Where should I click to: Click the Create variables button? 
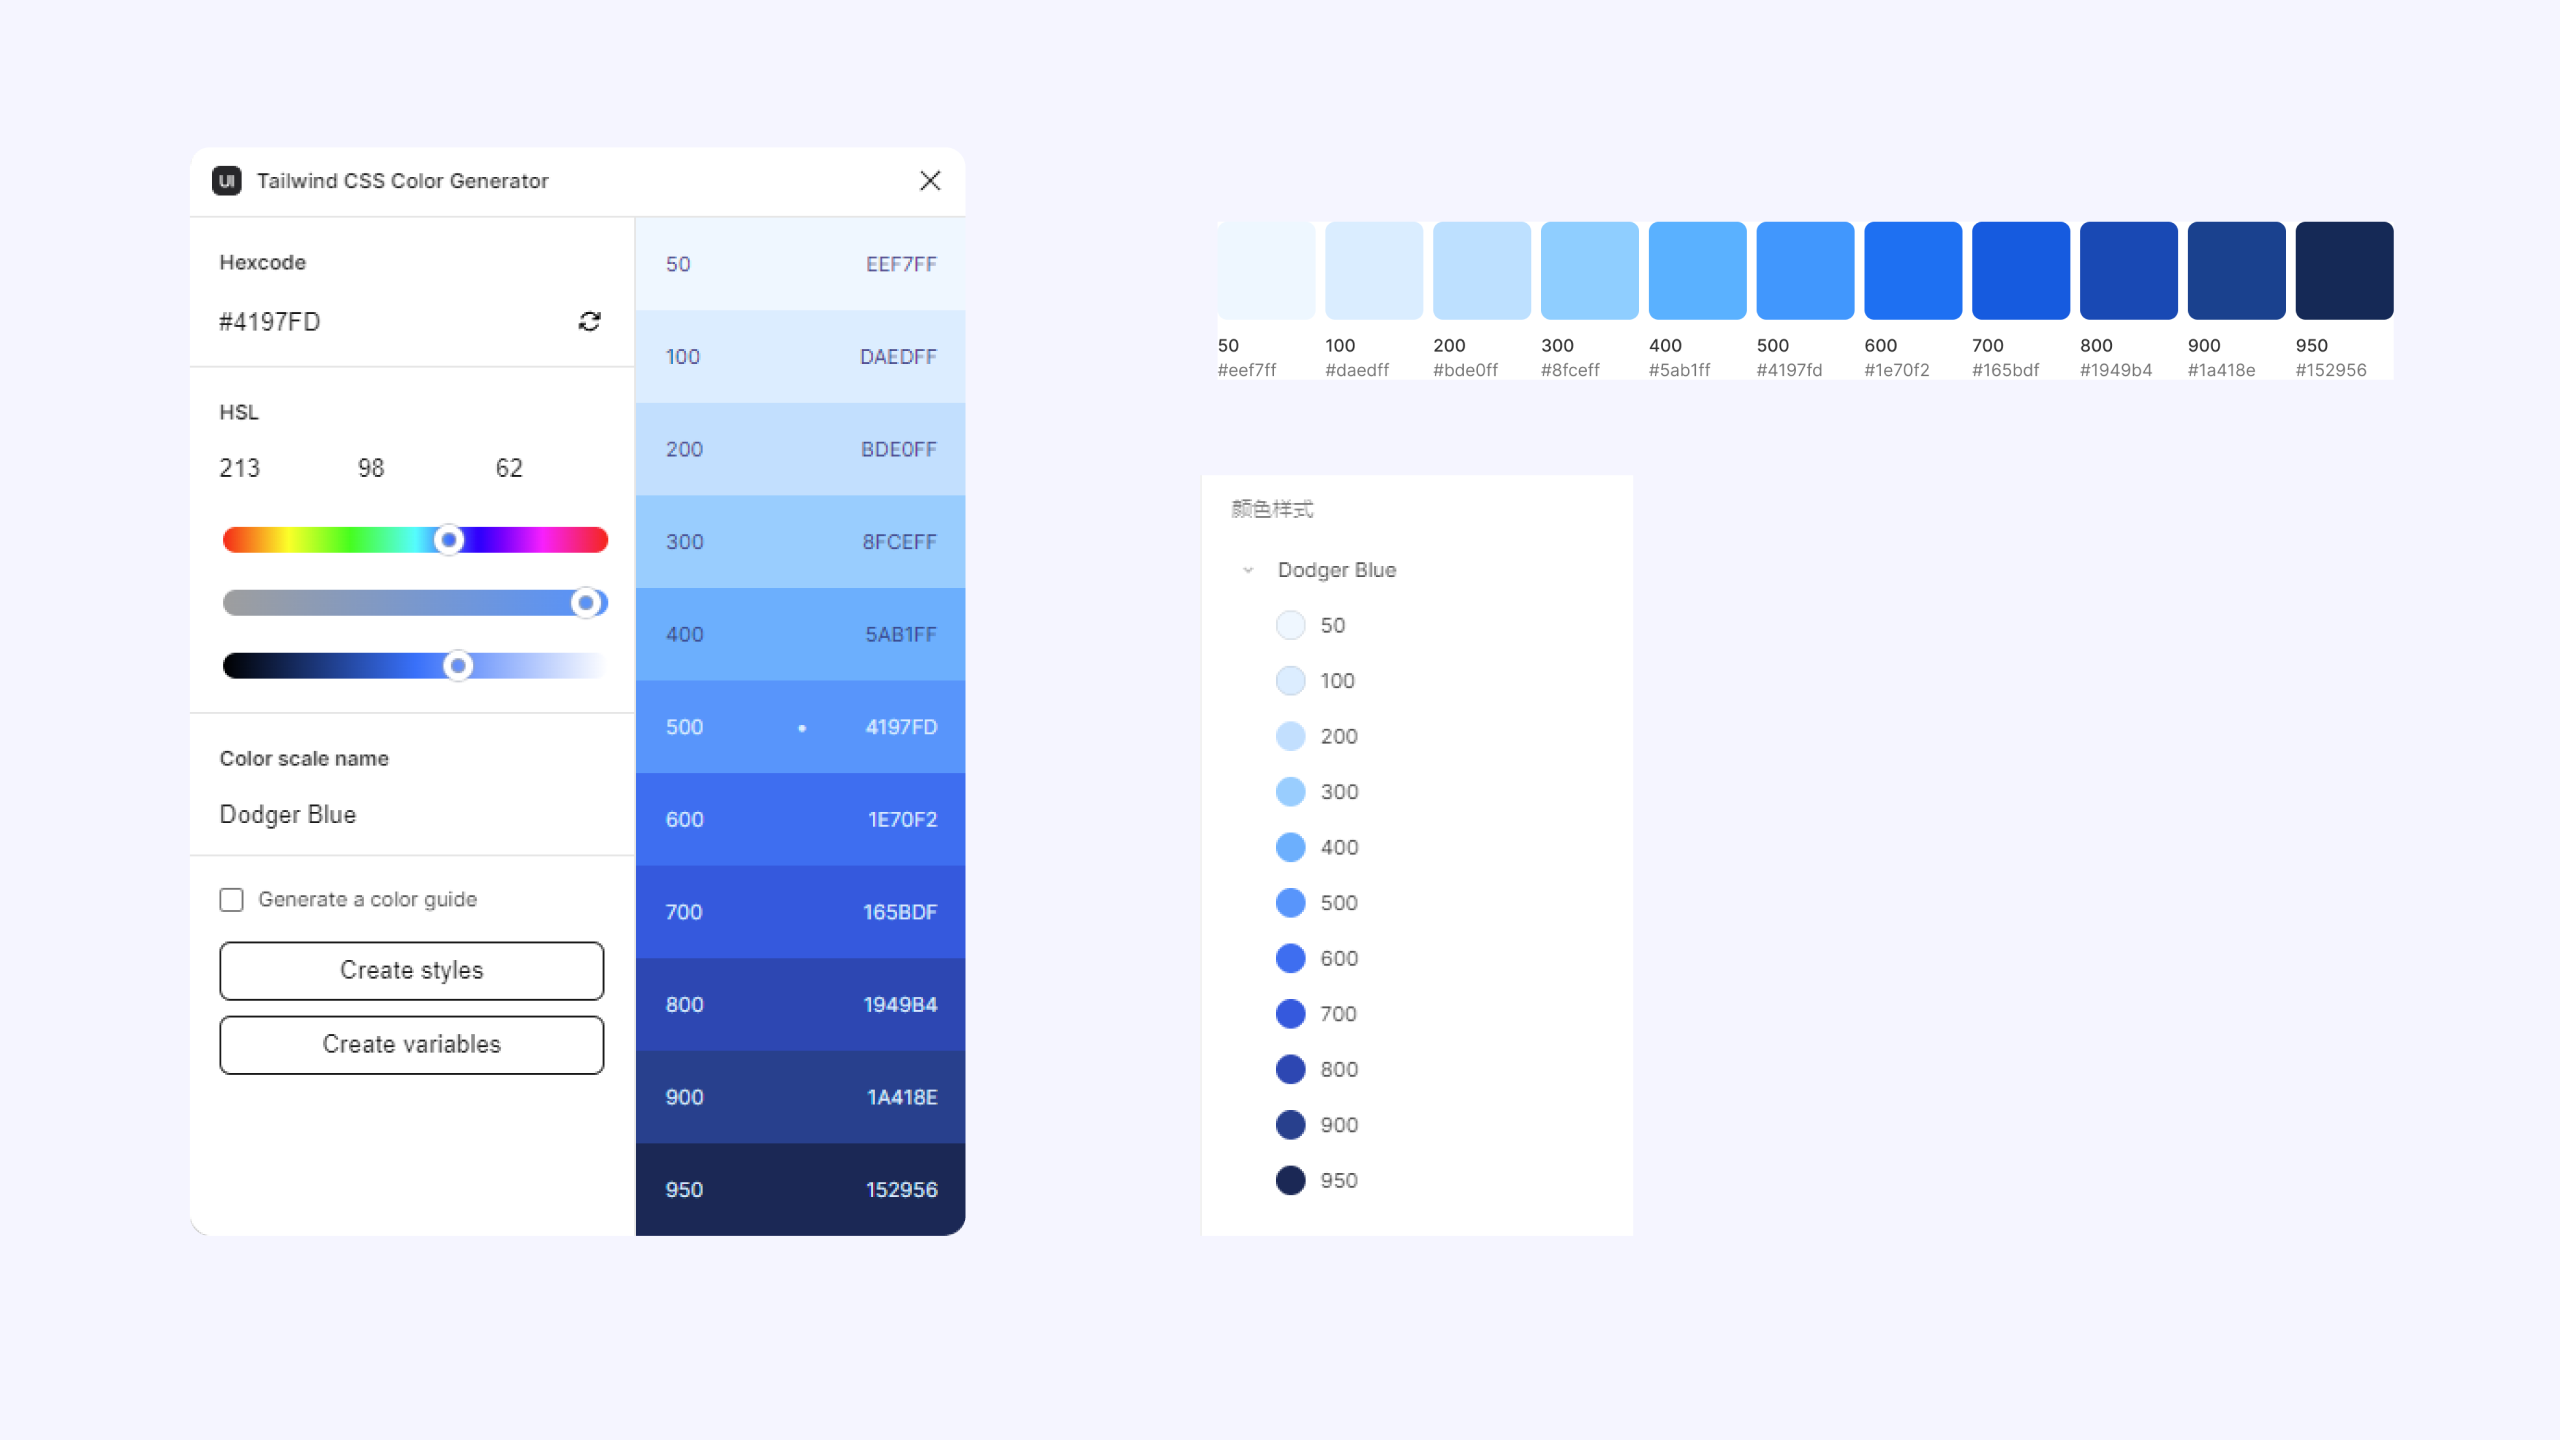[411, 1044]
